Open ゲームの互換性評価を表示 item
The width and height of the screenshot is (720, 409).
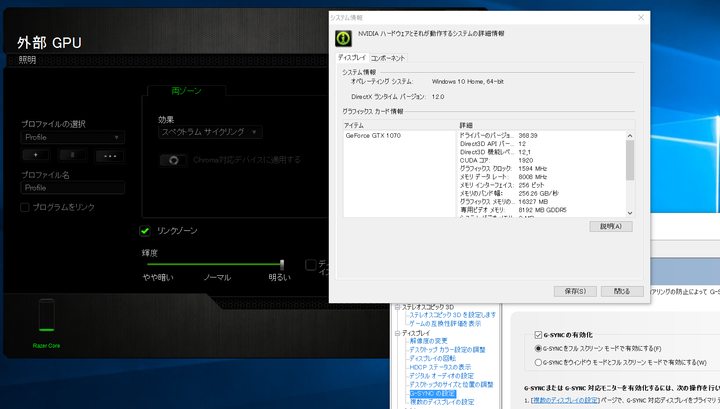445,324
